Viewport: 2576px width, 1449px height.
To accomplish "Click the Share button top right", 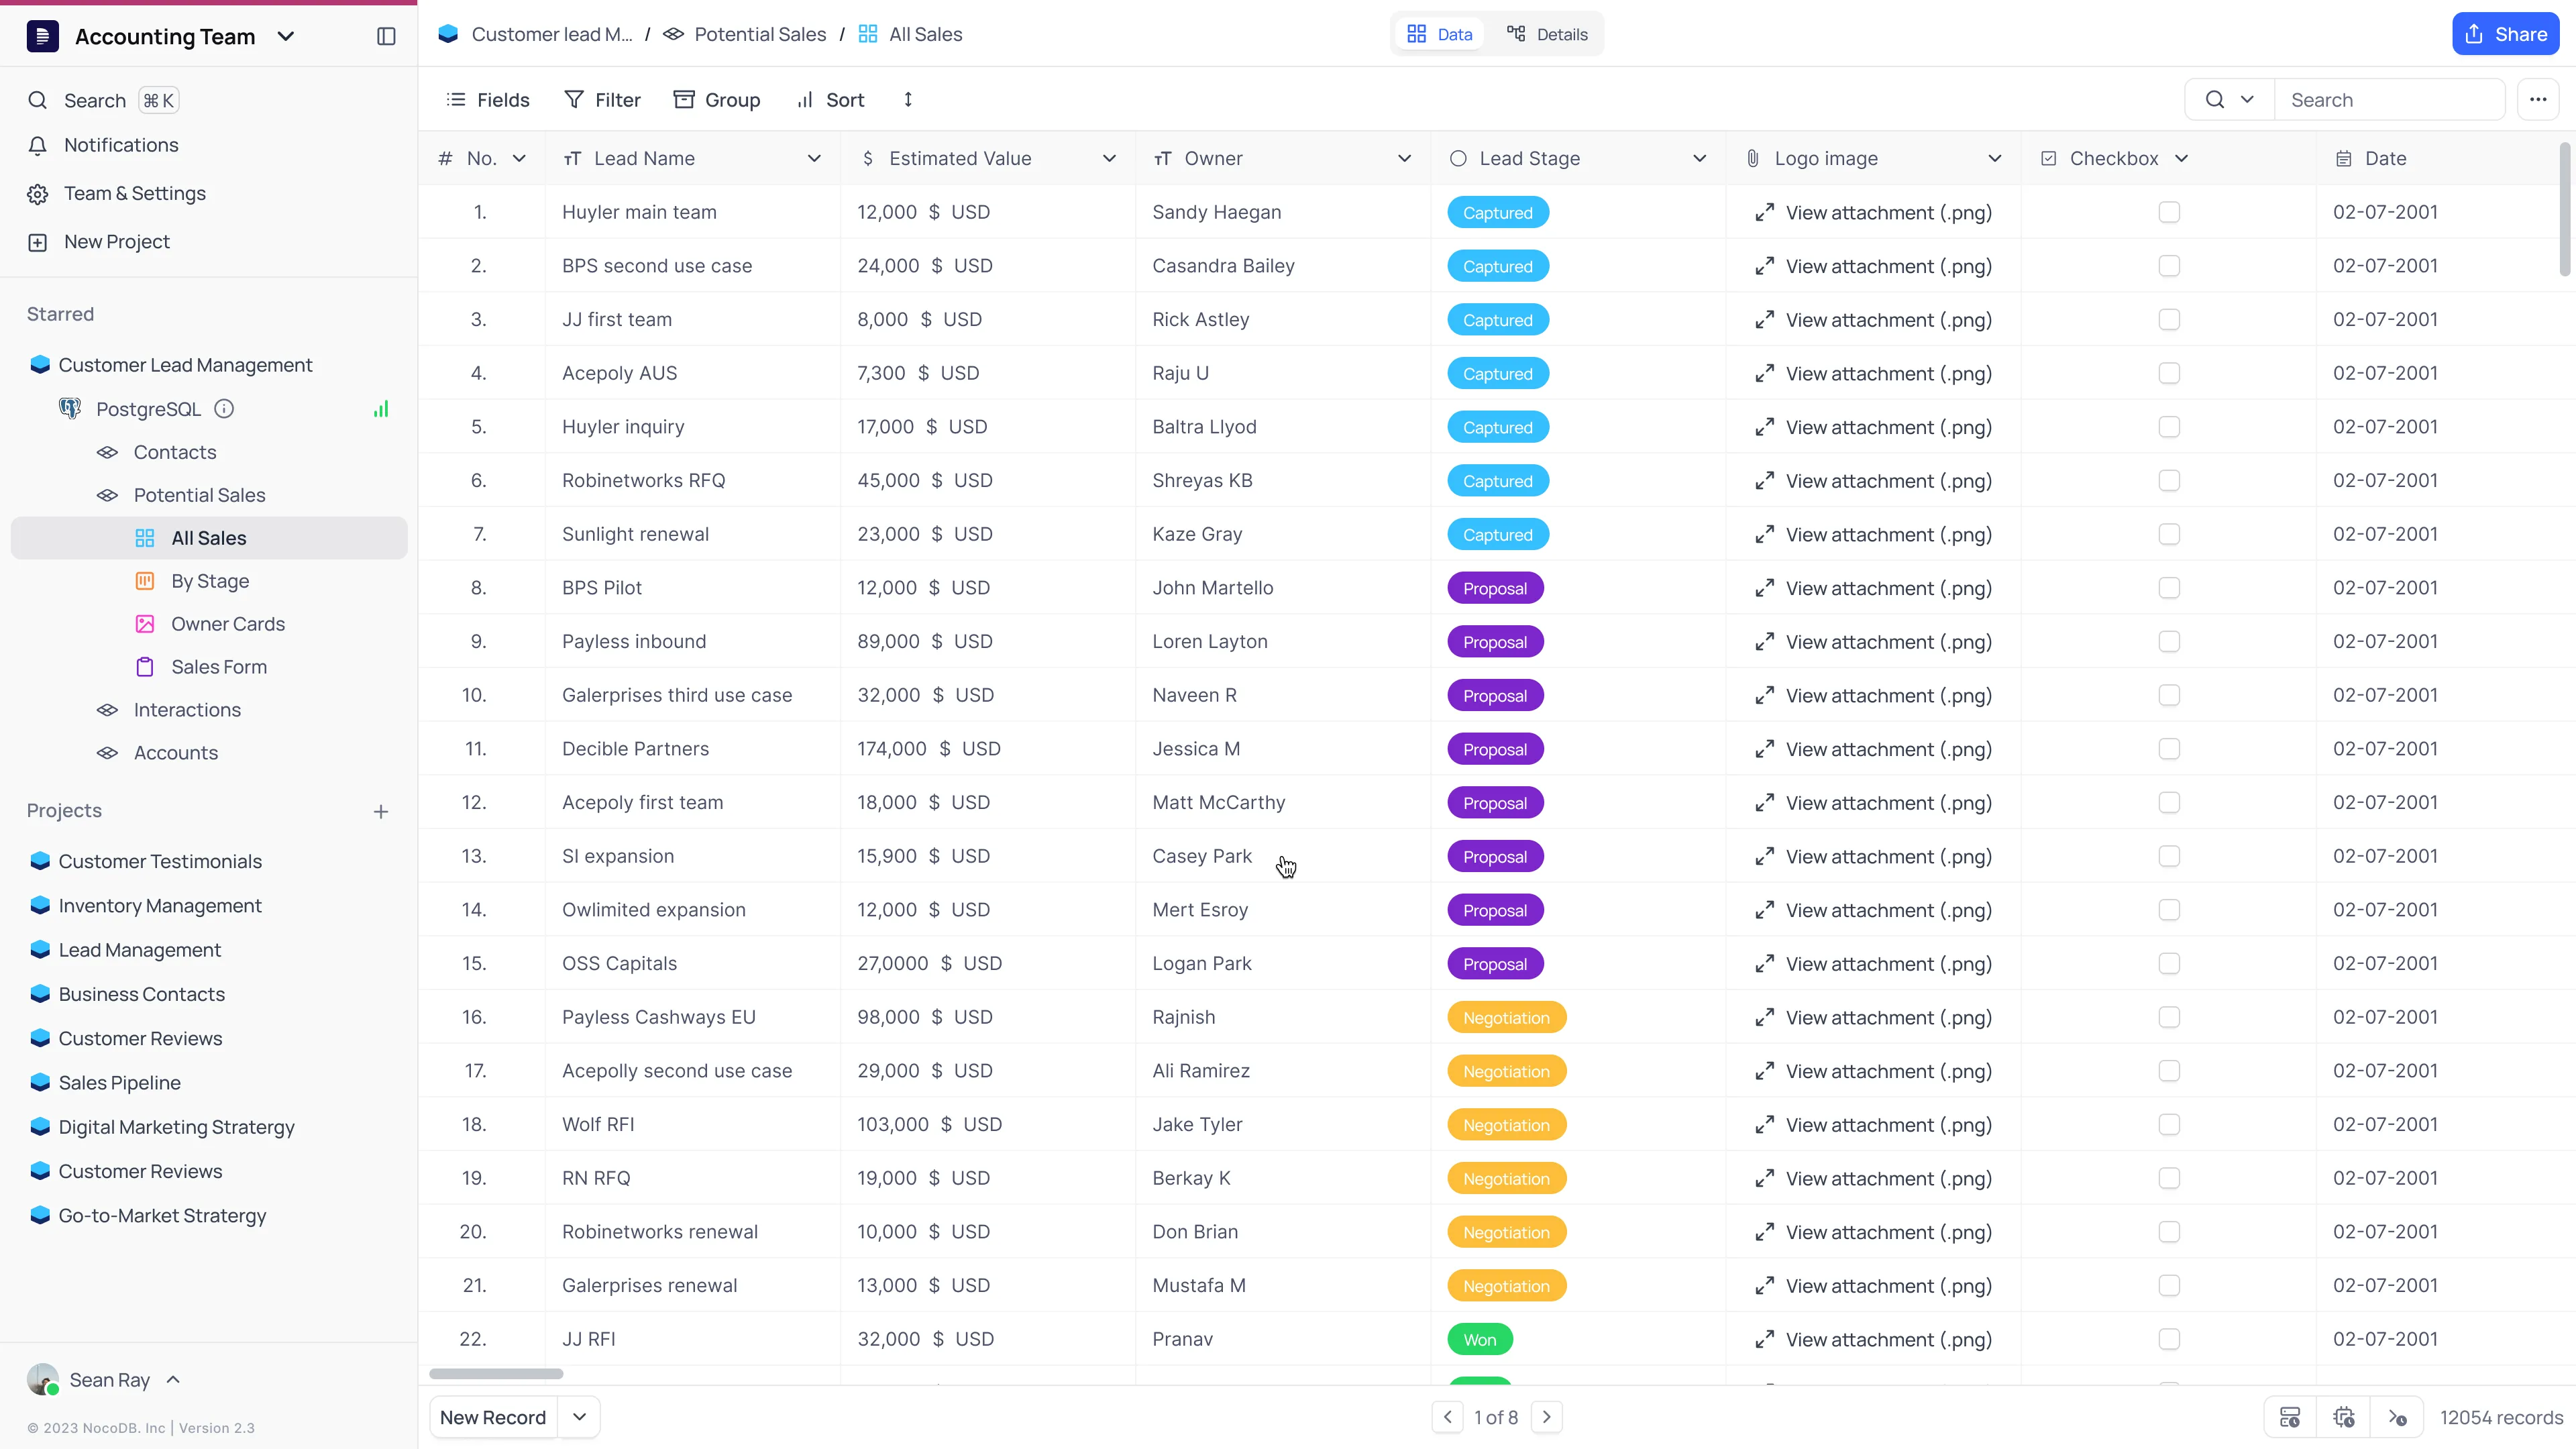I will [x=2509, y=34].
